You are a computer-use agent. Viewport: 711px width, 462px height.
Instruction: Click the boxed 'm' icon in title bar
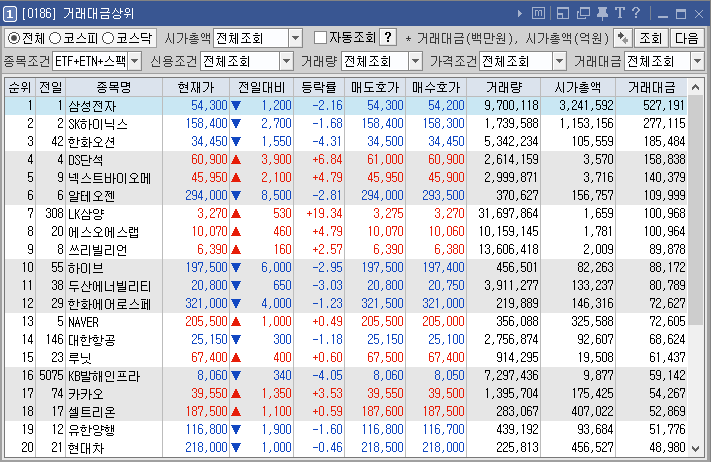point(538,14)
